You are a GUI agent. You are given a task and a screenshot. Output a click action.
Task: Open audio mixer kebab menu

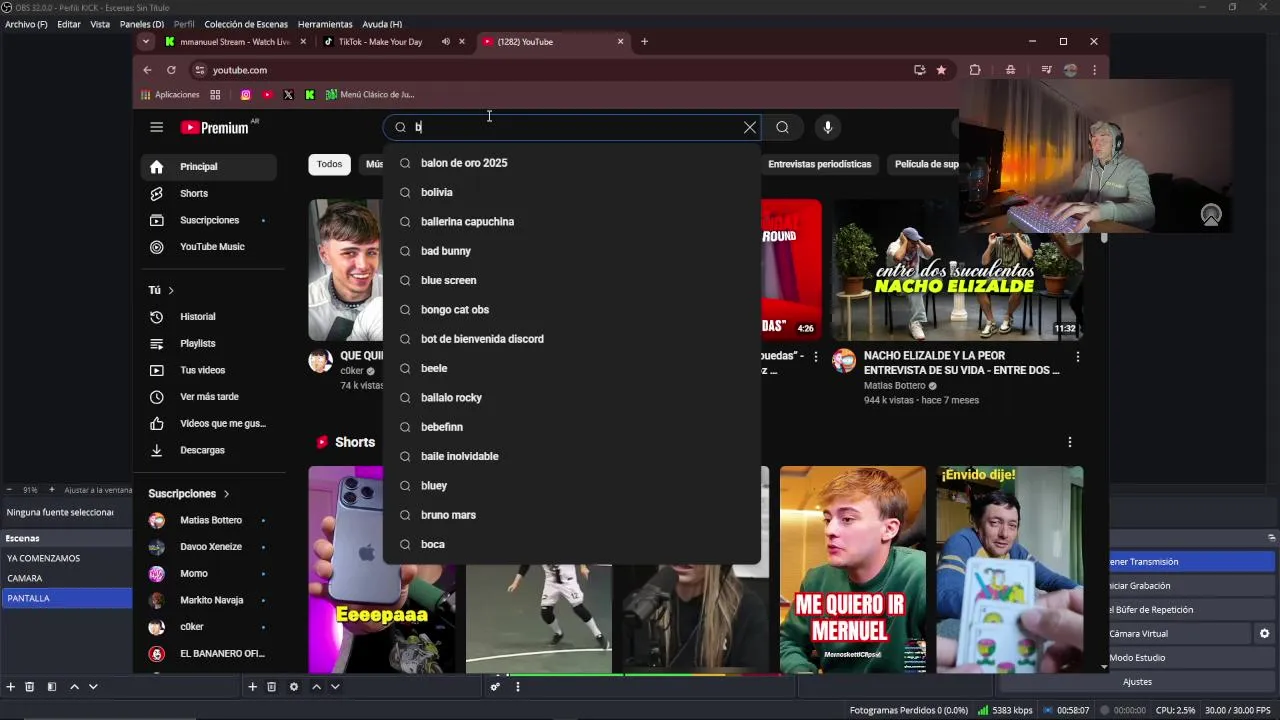tap(517, 687)
